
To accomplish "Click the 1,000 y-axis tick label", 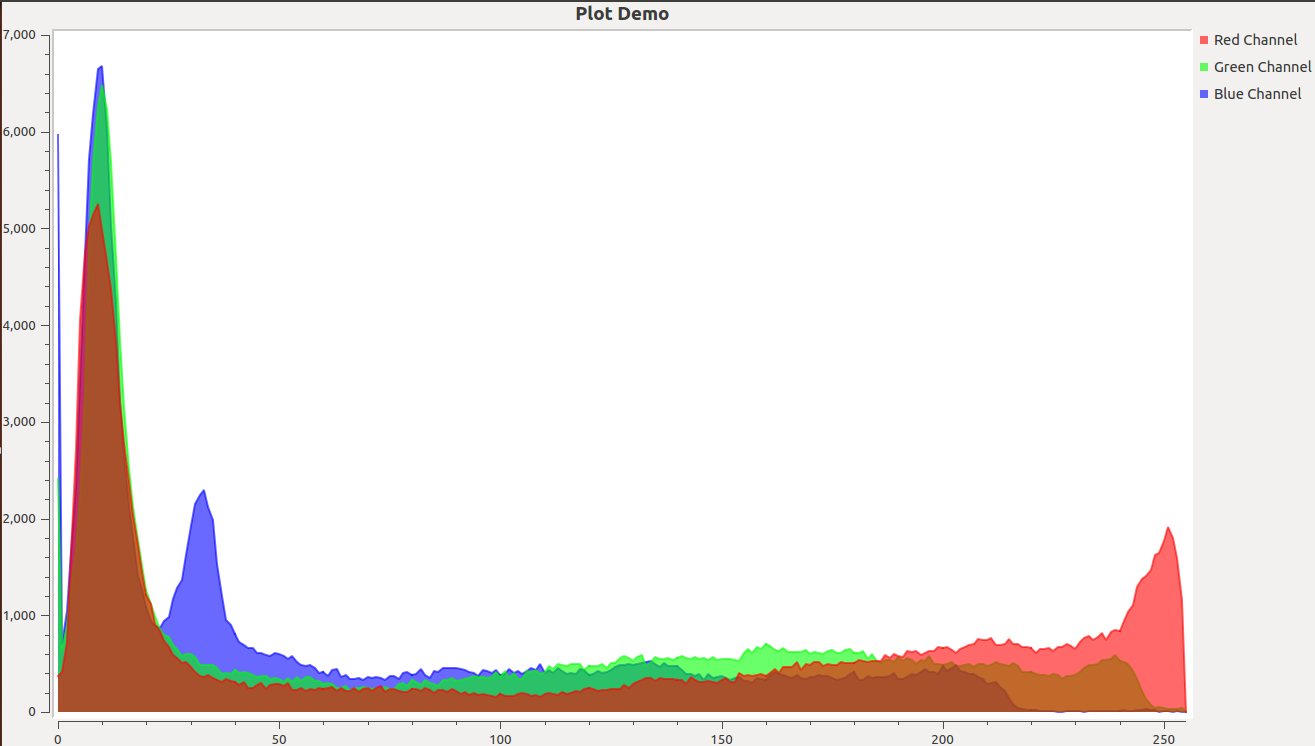I will [18, 615].
